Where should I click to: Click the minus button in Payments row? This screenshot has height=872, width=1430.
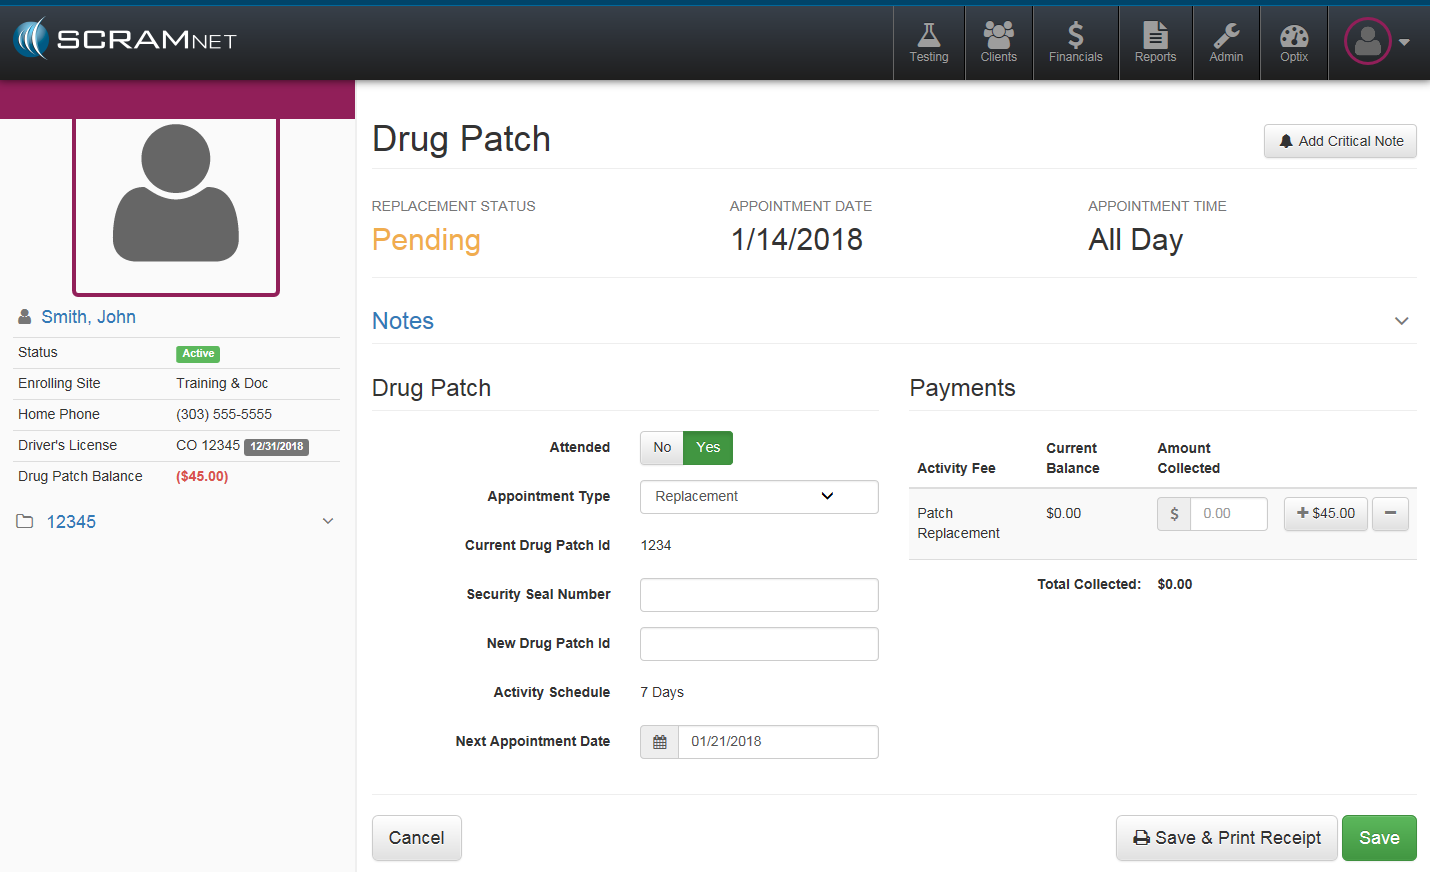point(1390,514)
